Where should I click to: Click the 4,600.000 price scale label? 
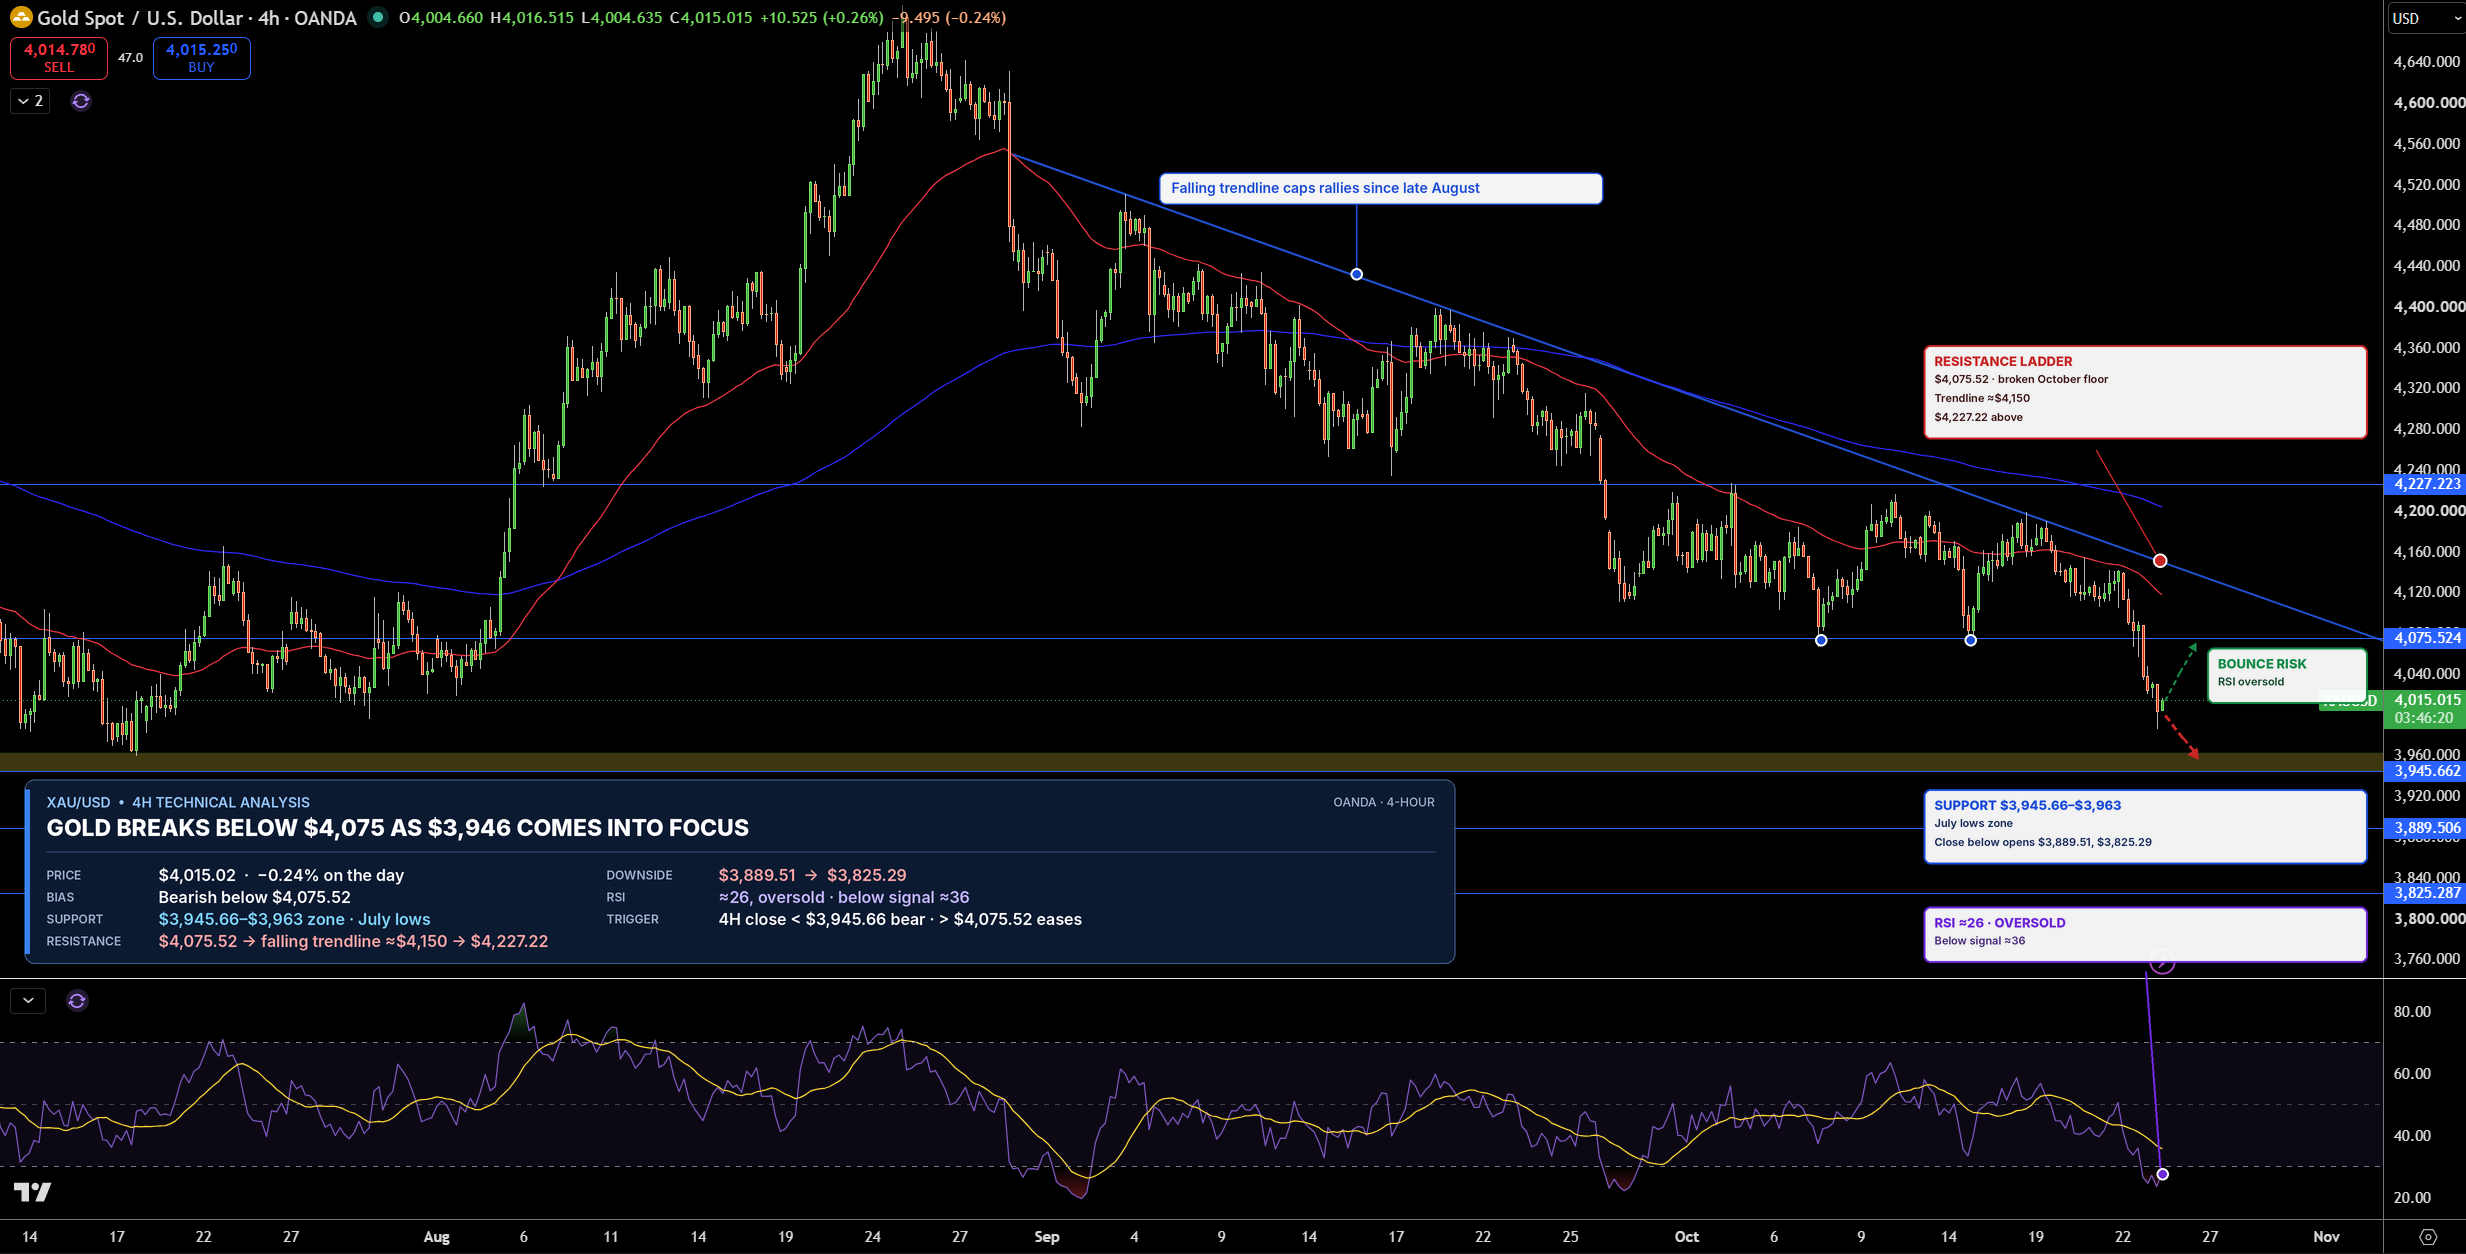(2429, 103)
